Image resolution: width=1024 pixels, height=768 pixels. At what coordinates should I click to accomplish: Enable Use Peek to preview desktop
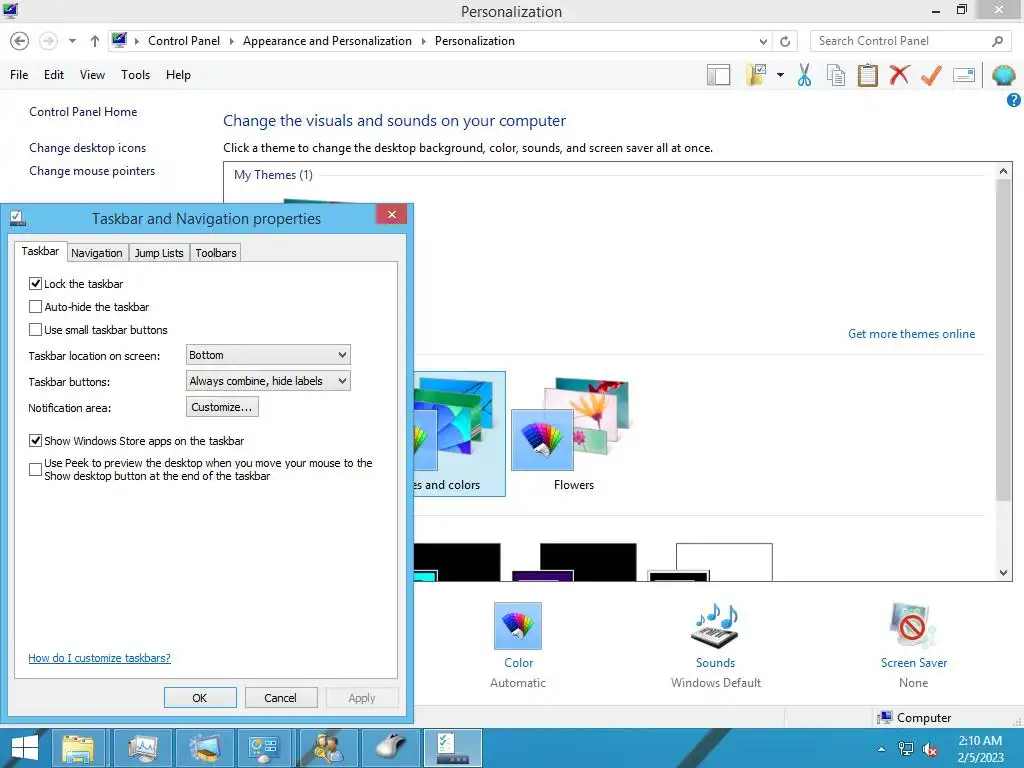click(35, 470)
